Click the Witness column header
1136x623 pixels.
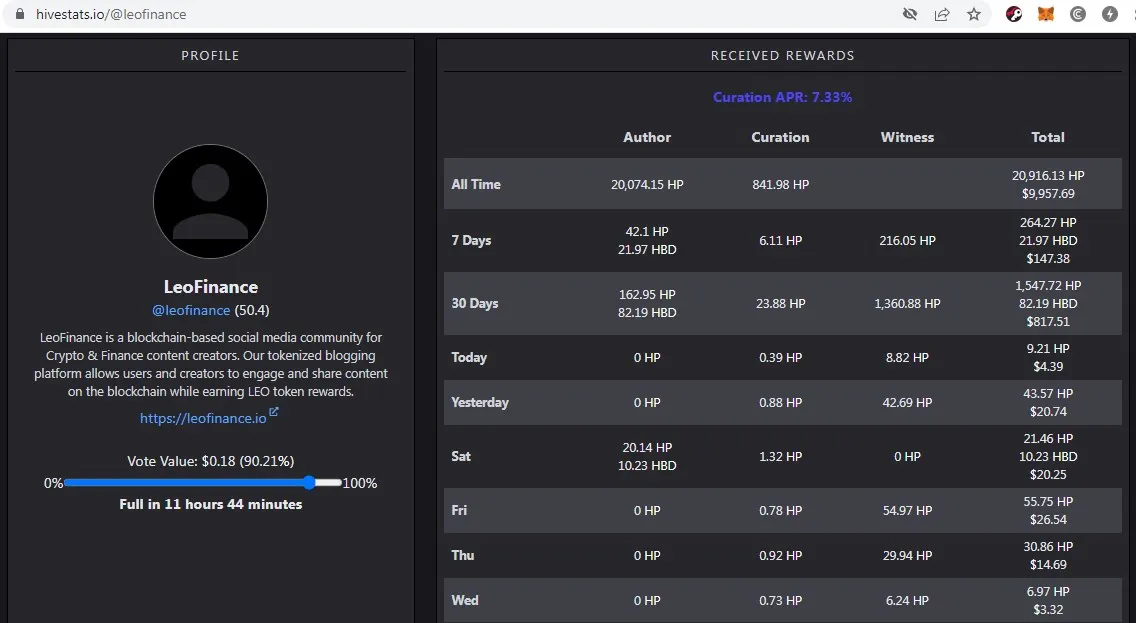coord(907,137)
